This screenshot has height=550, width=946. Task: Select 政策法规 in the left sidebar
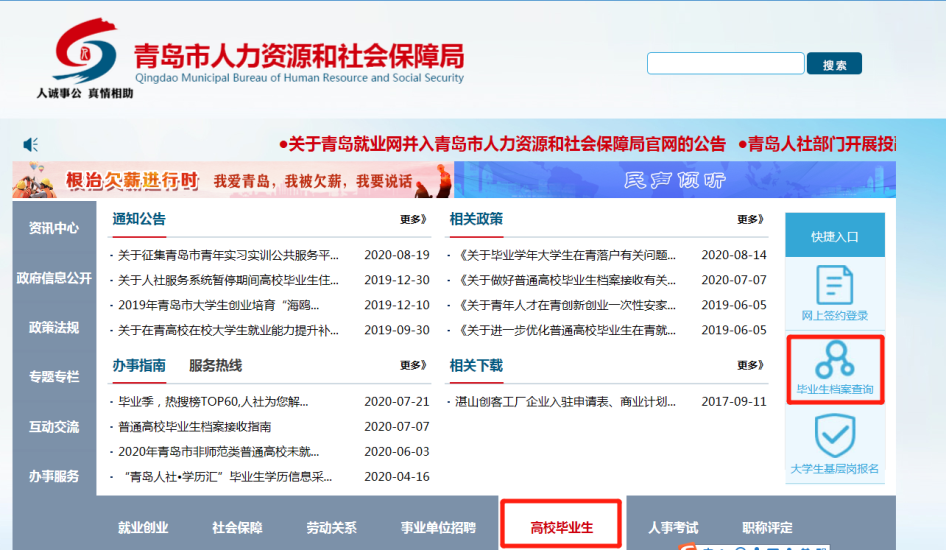[x=54, y=328]
